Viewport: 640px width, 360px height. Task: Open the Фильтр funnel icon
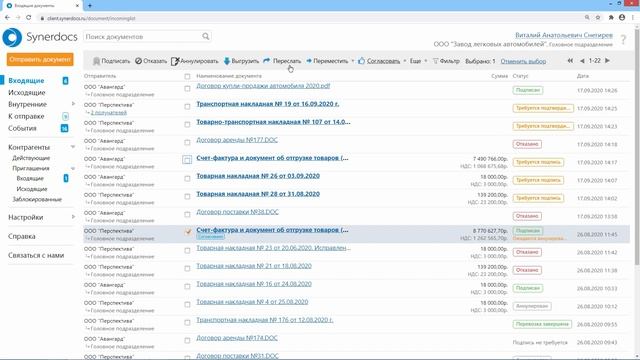(x=436, y=61)
